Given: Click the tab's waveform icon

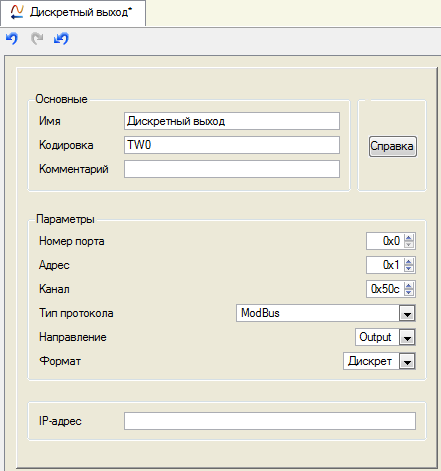Looking at the screenshot, I should click(x=17, y=12).
